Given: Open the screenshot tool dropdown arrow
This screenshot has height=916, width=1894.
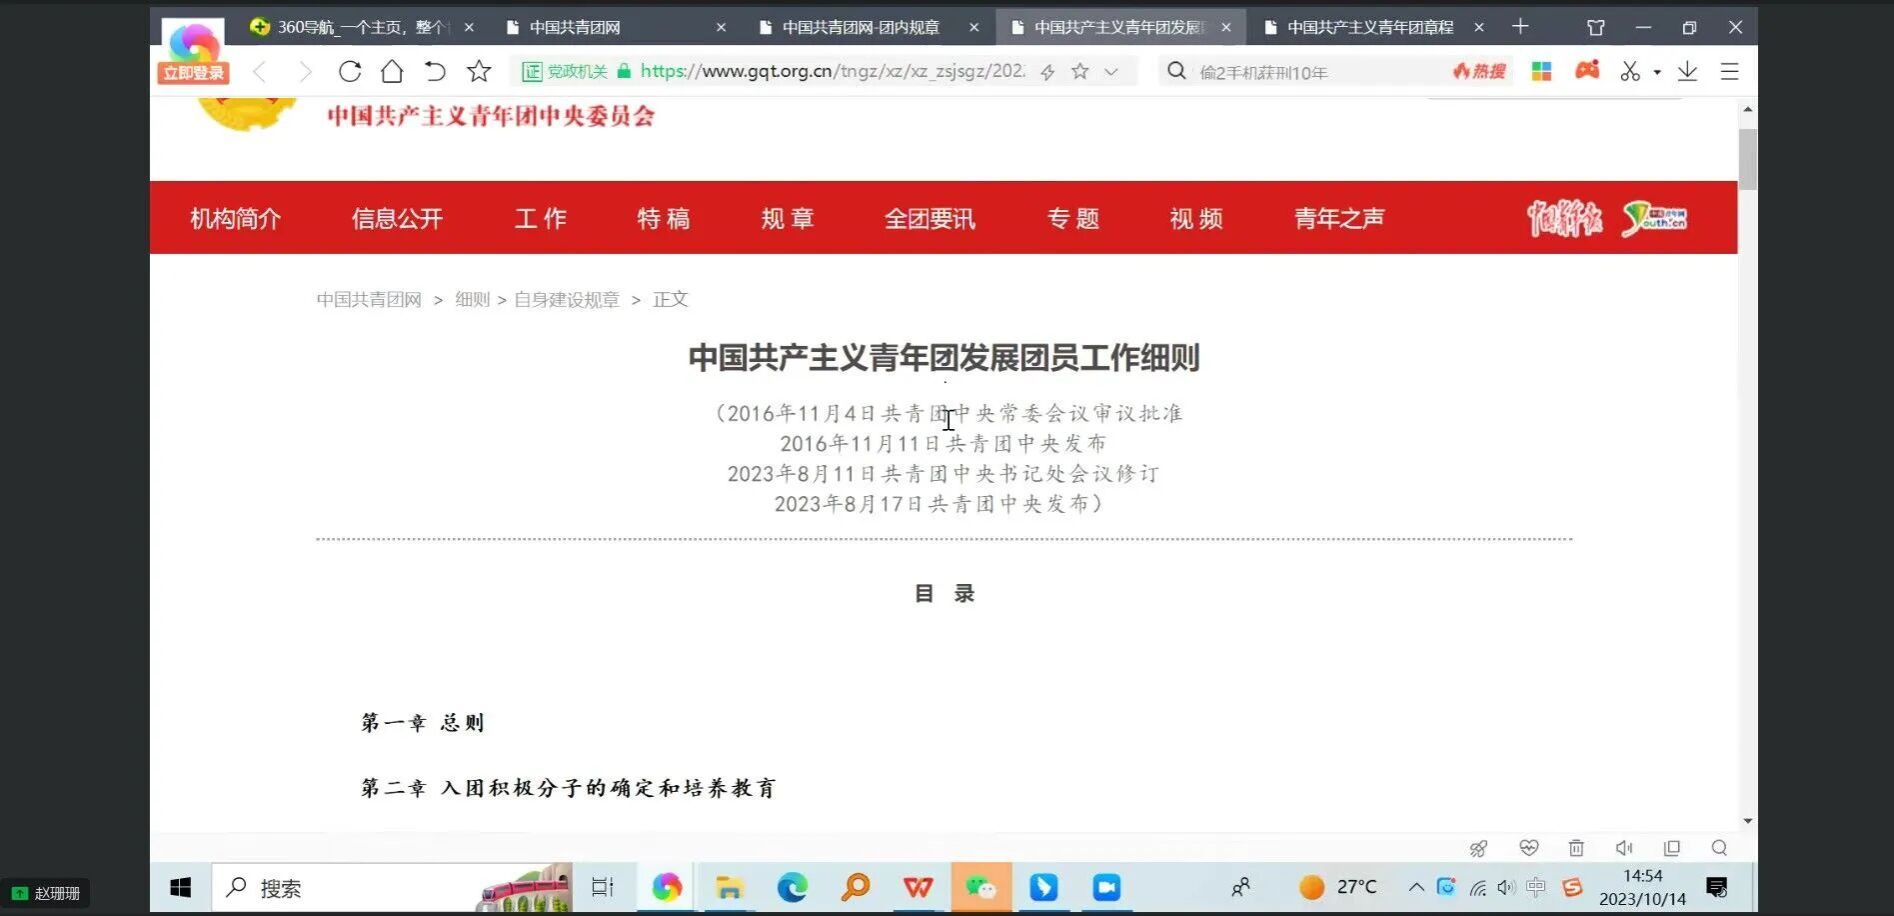Looking at the screenshot, I should pyautogui.click(x=1655, y=71).
